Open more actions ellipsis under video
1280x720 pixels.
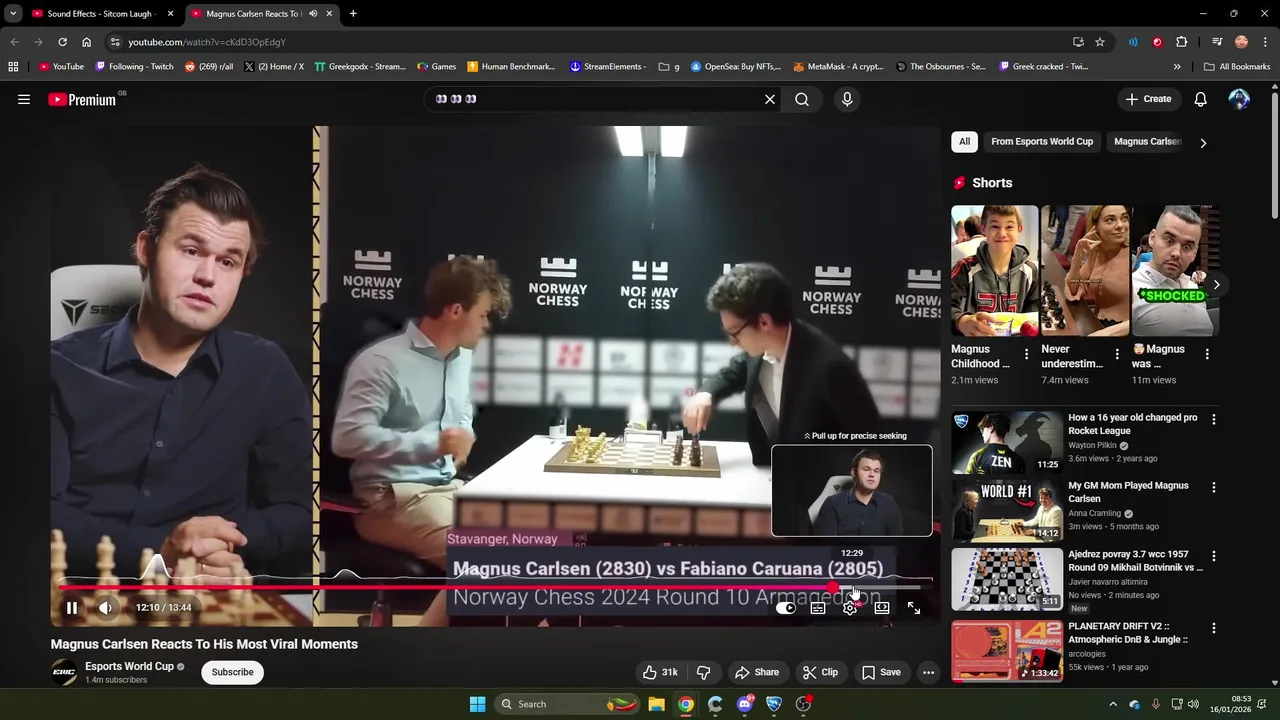[x=928, y=672]
